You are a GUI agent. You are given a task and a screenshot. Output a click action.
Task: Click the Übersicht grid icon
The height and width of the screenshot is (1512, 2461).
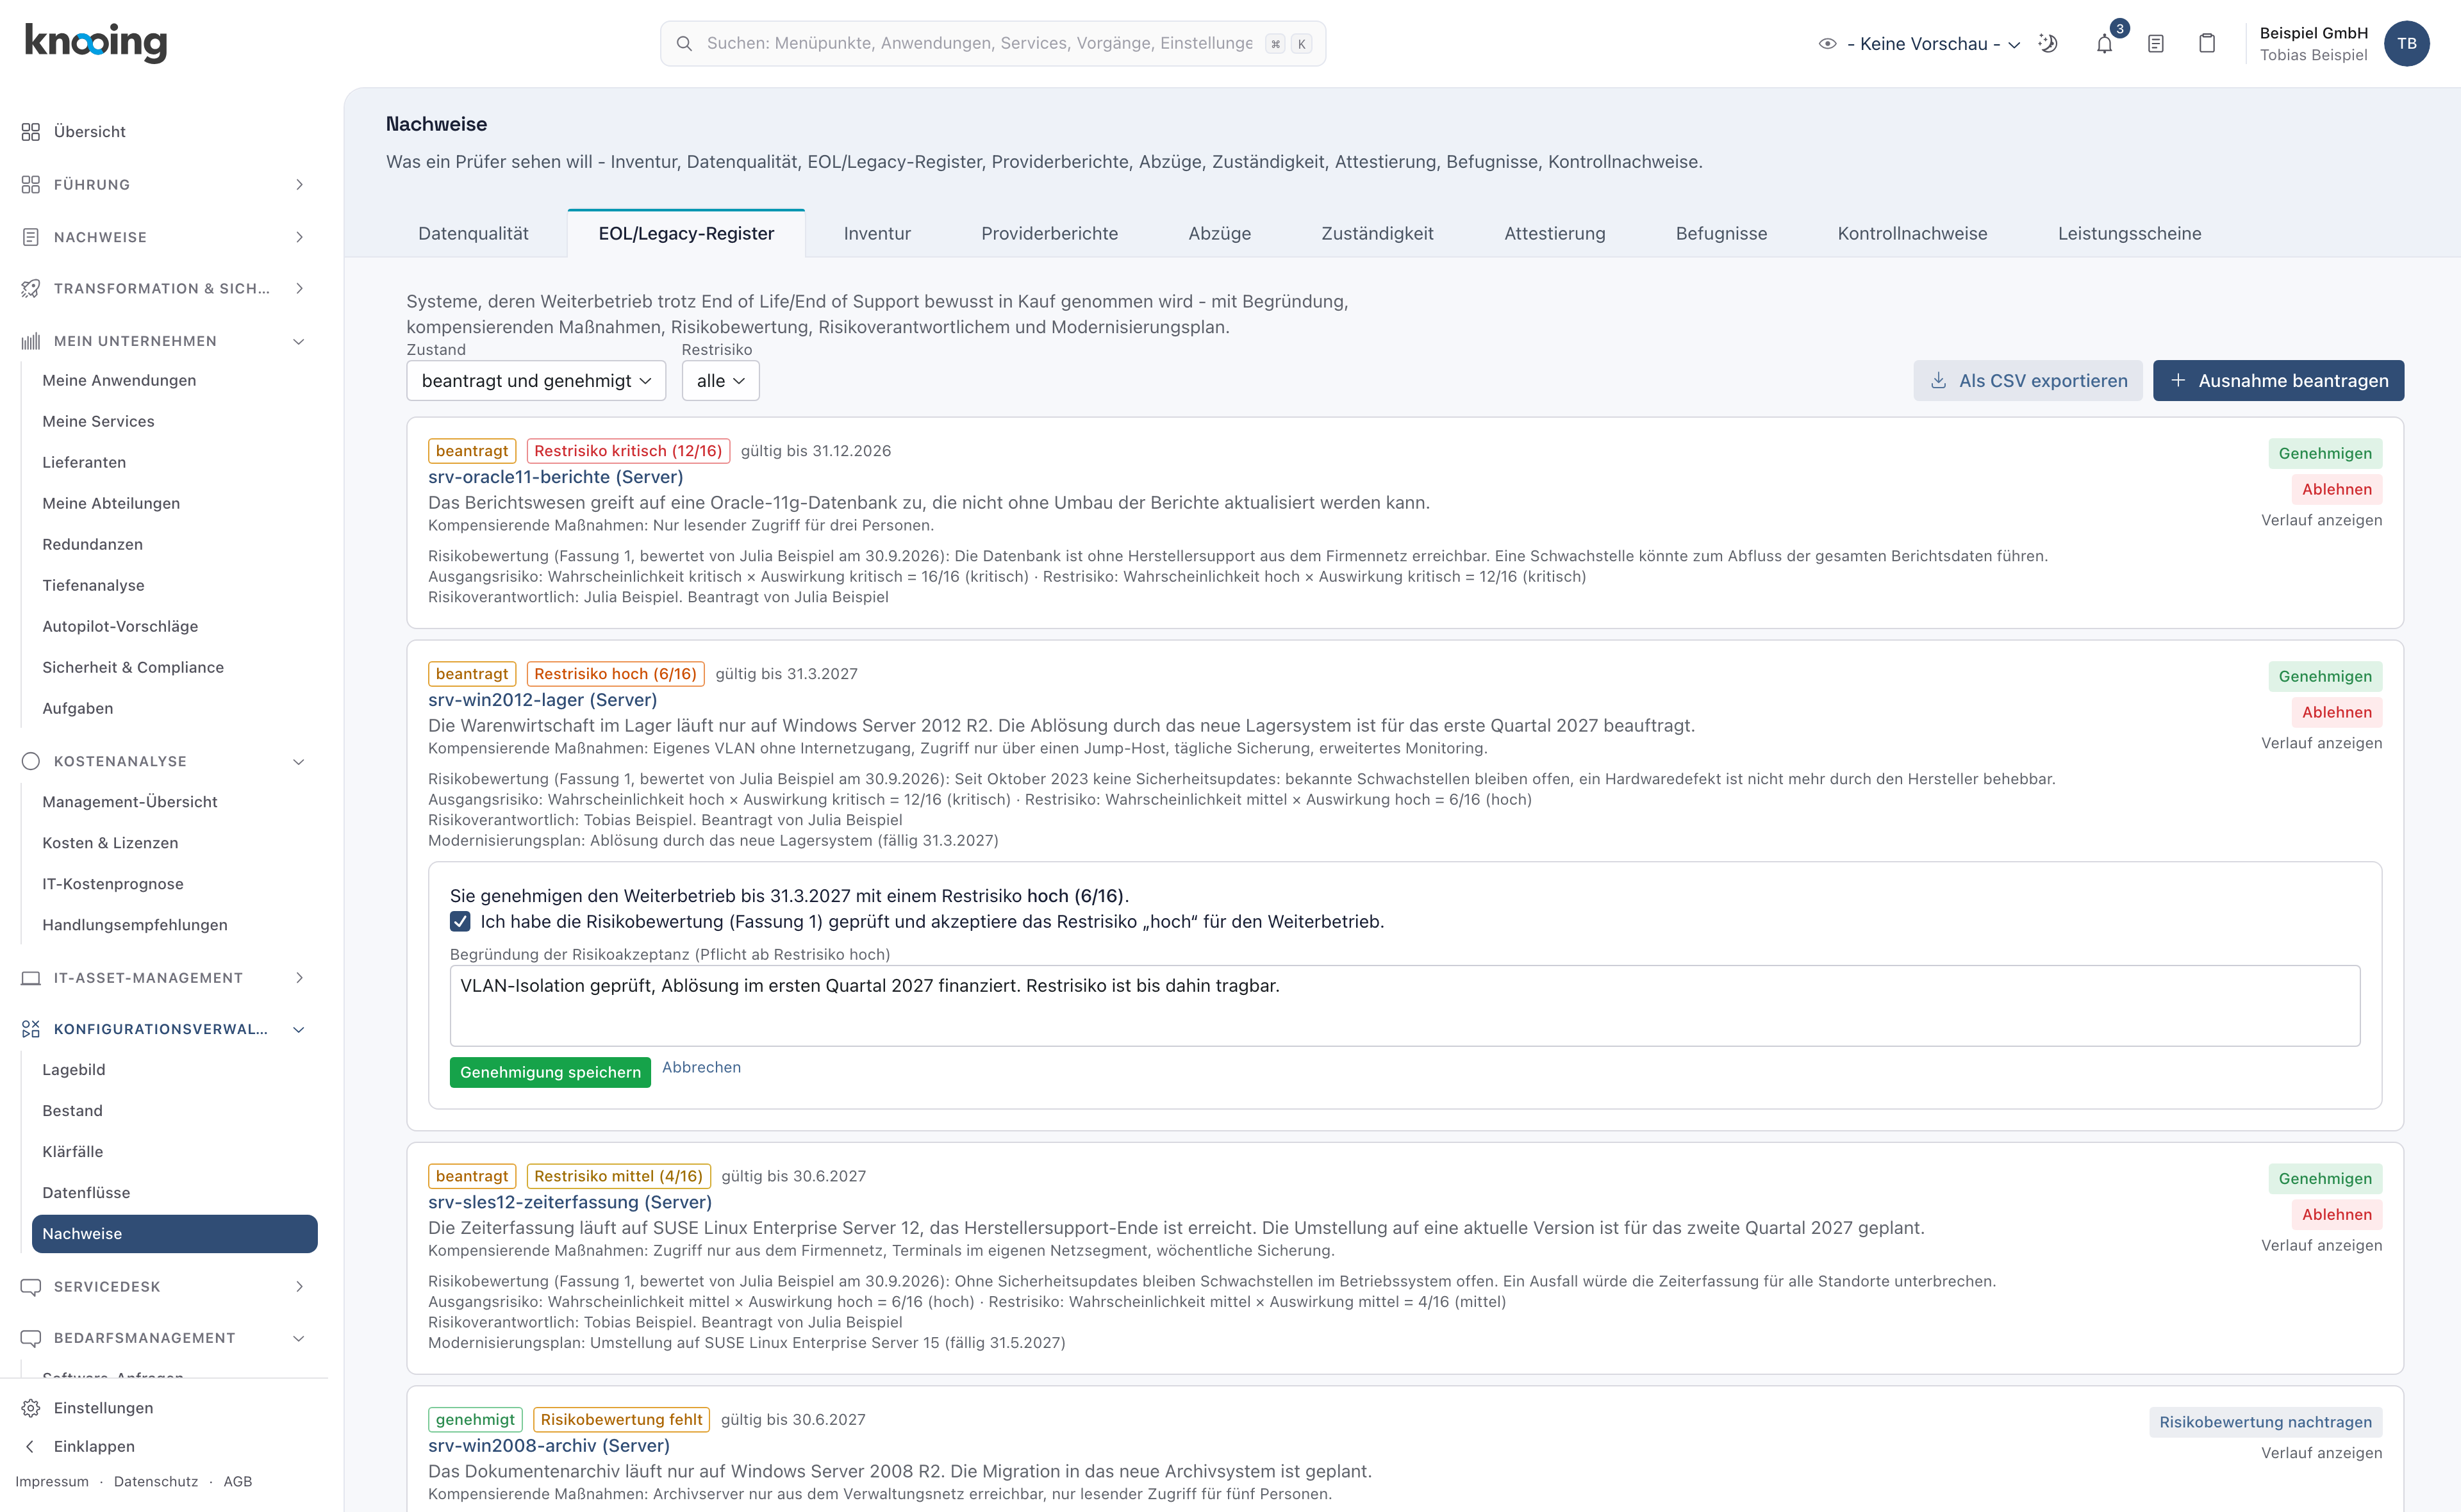pos(31,132)
